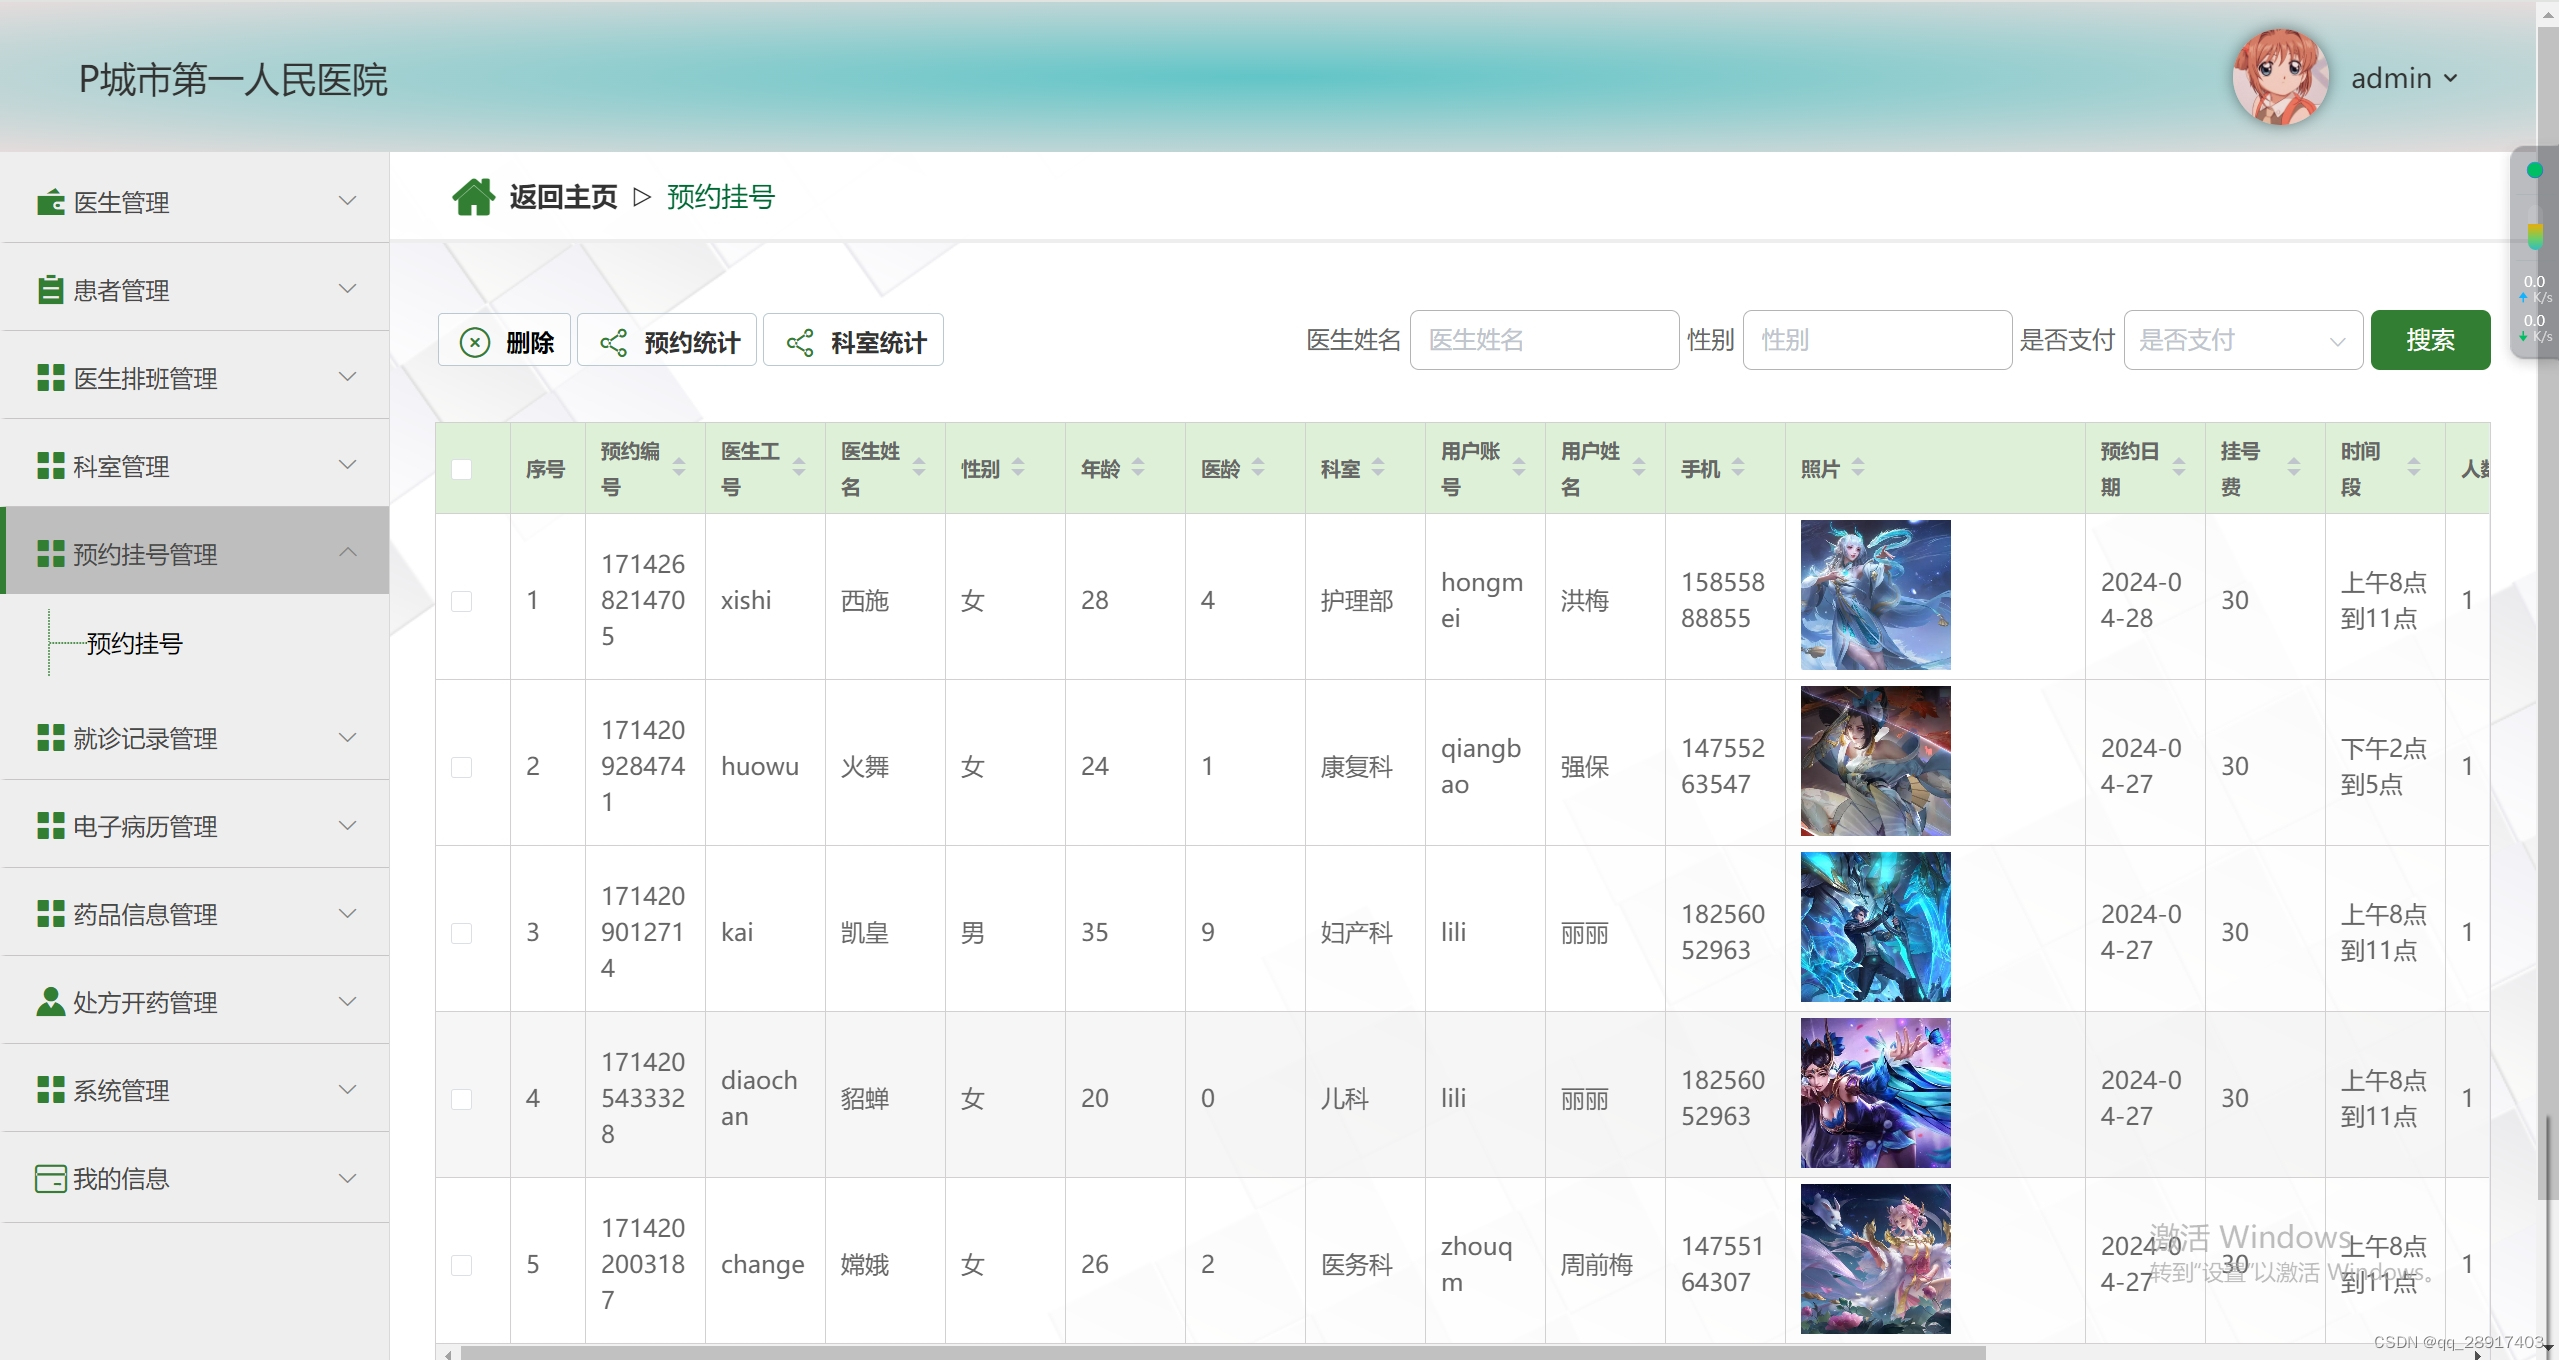The image size is (2559, 1360).
Task: Click the 我的信息 card icon
Action: click(x=50, y=1178)
